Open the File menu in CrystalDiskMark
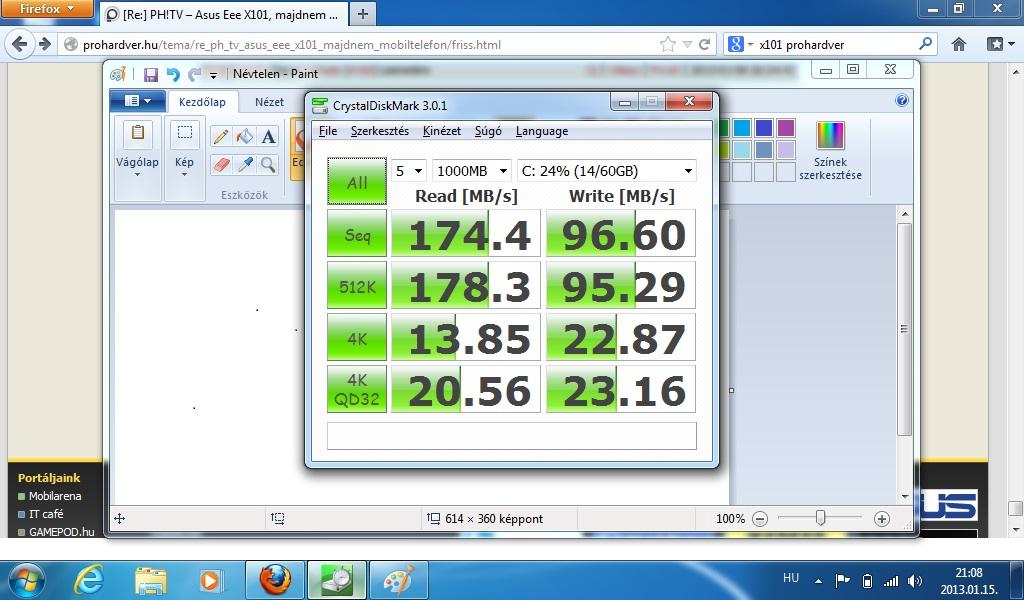This screenshot has height=600, width=1024. (328, 131)
